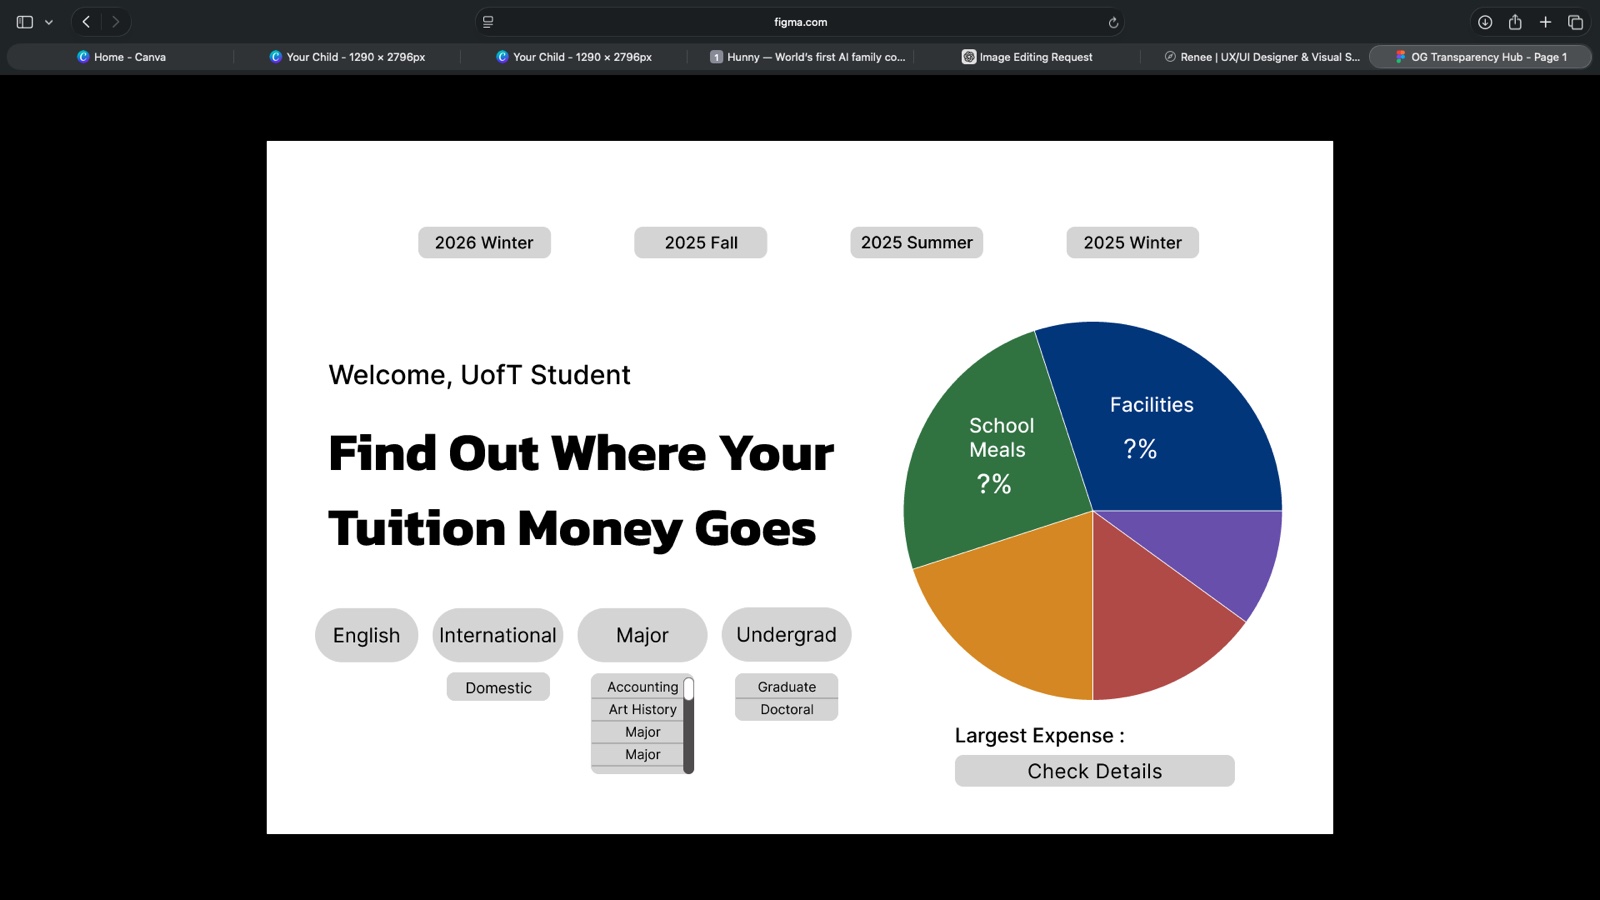Click the favicon on the Hunny tab
Image resolution: width=1600 pixels, height=900 pixels.
click(716, 57)
